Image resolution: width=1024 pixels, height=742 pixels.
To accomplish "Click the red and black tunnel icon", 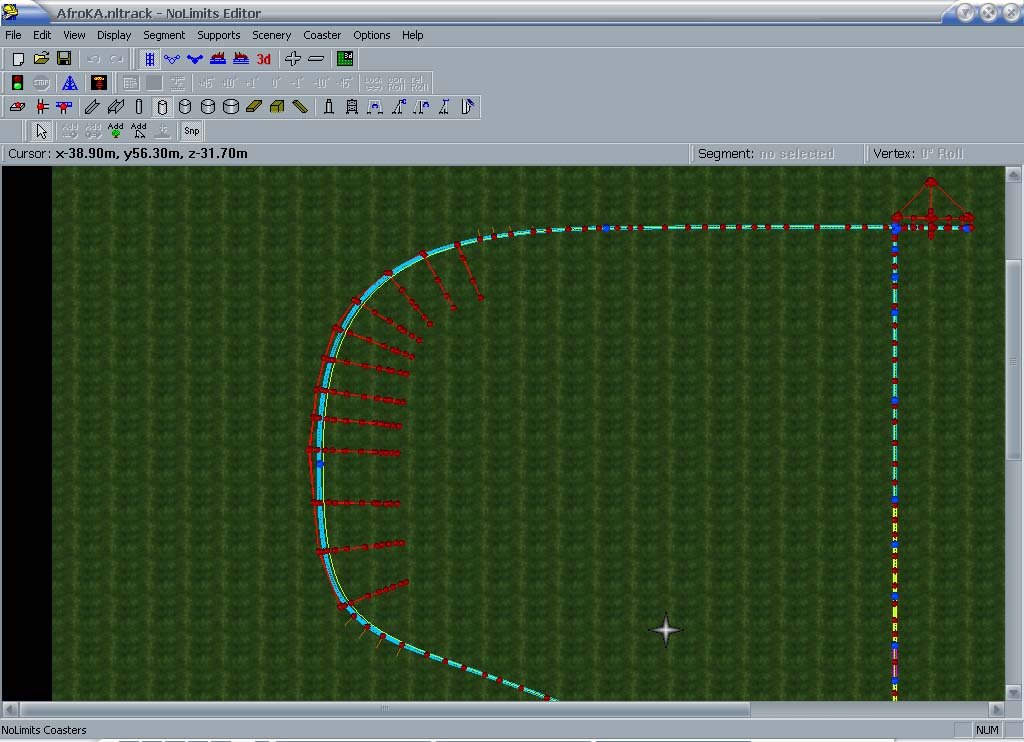I will (x=99, y=83).
